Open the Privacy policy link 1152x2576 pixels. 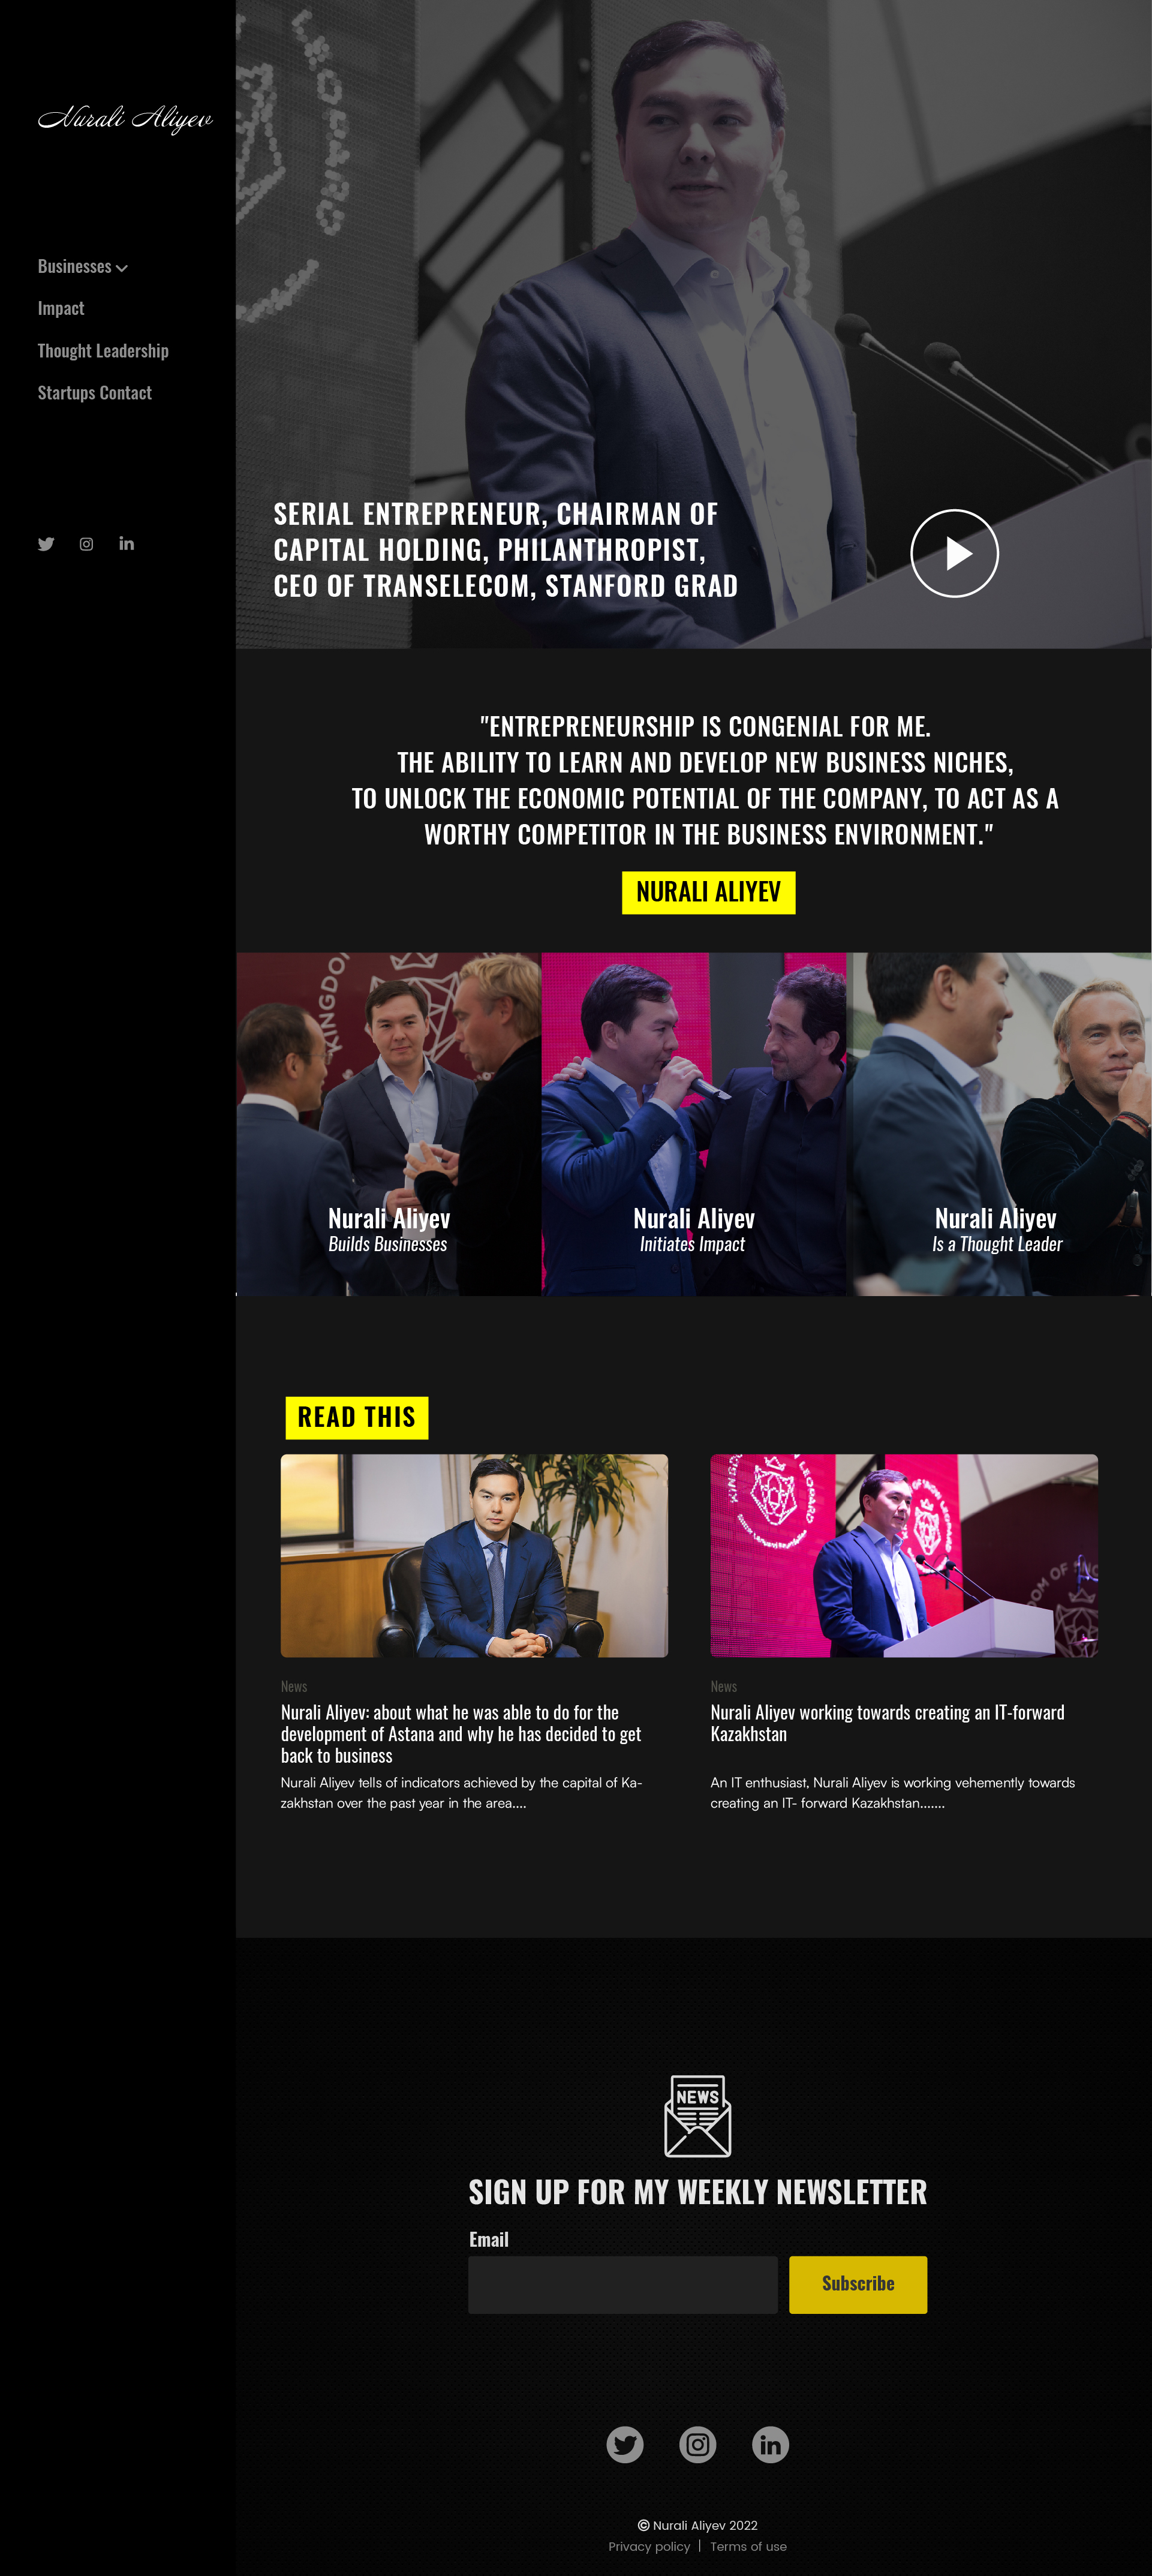click(x=649, y=2546)
